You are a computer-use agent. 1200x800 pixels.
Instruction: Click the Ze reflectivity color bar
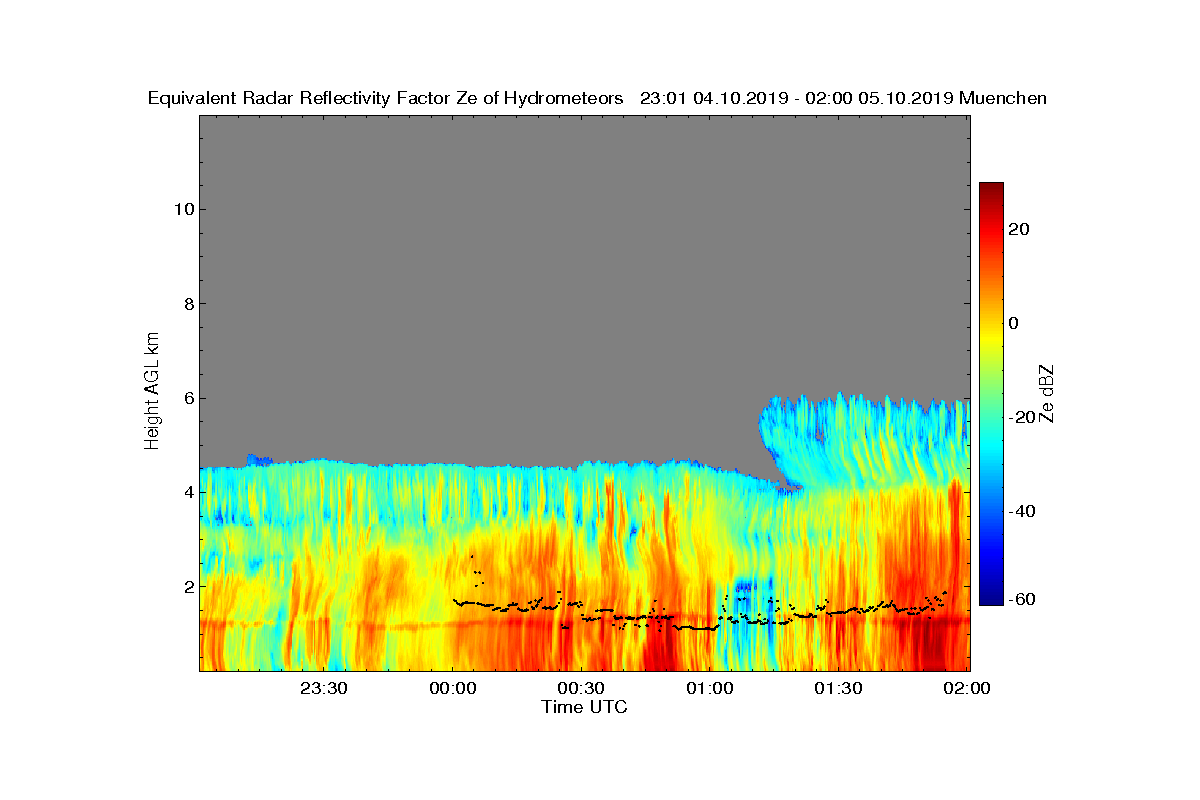[991, 393]
